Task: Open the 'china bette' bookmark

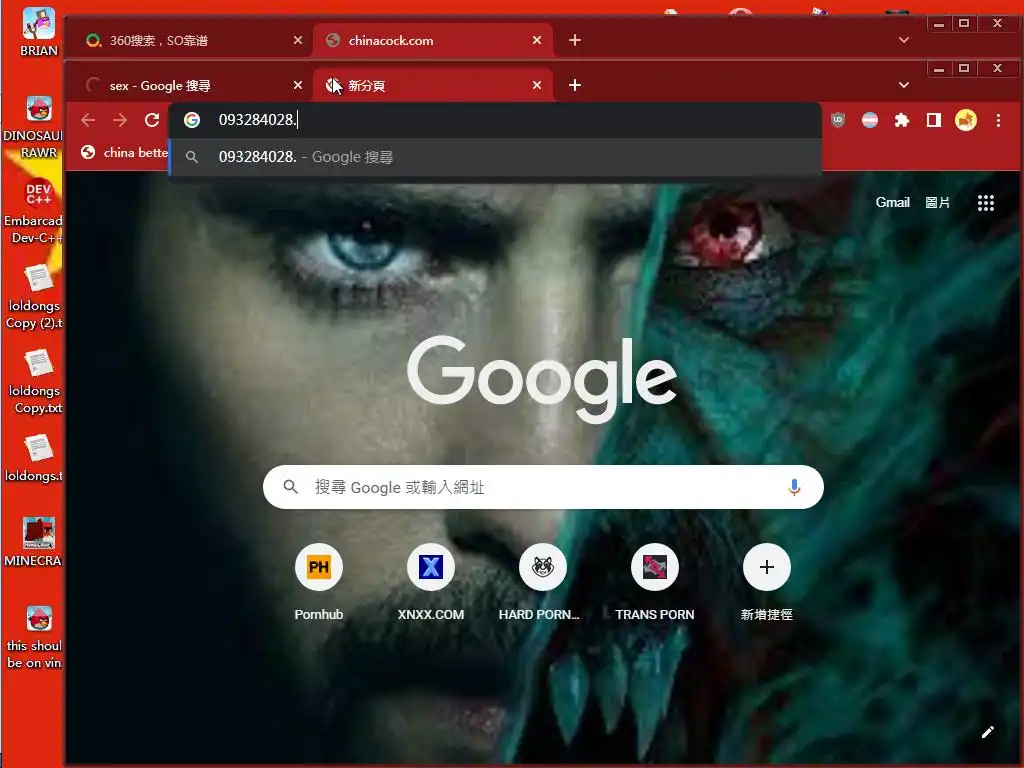Action: [124, 153]
